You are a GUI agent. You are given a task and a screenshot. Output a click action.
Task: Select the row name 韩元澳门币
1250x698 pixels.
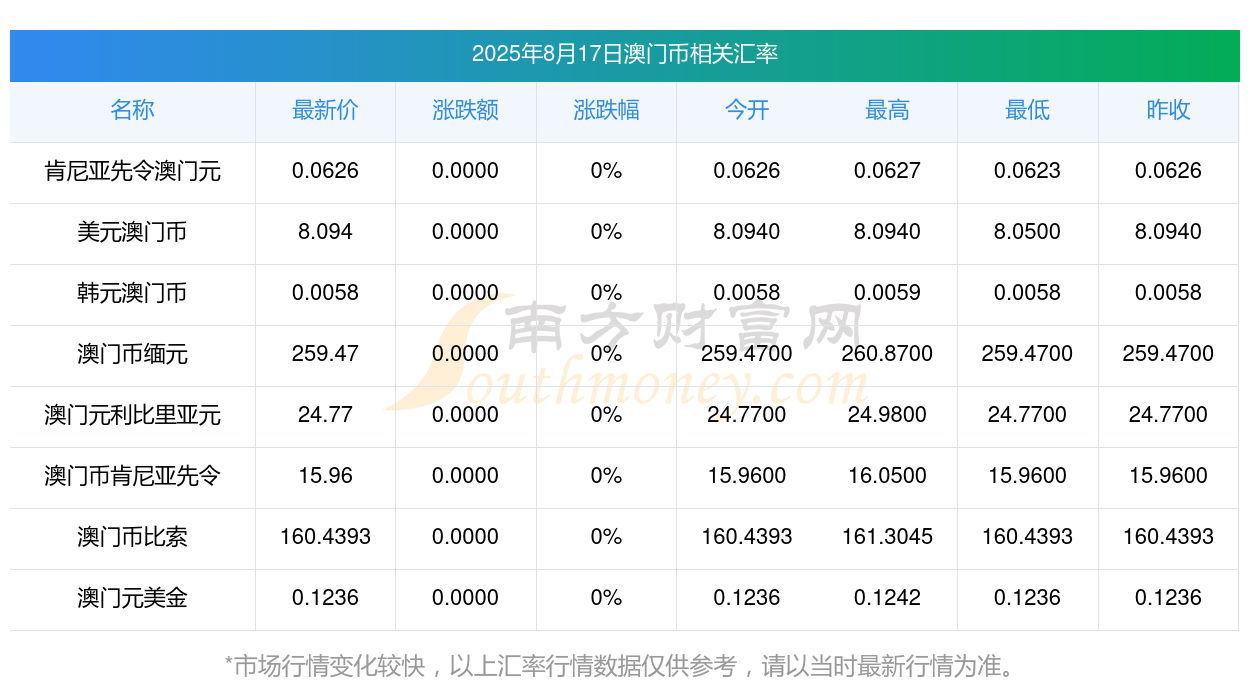click(132, 293)
